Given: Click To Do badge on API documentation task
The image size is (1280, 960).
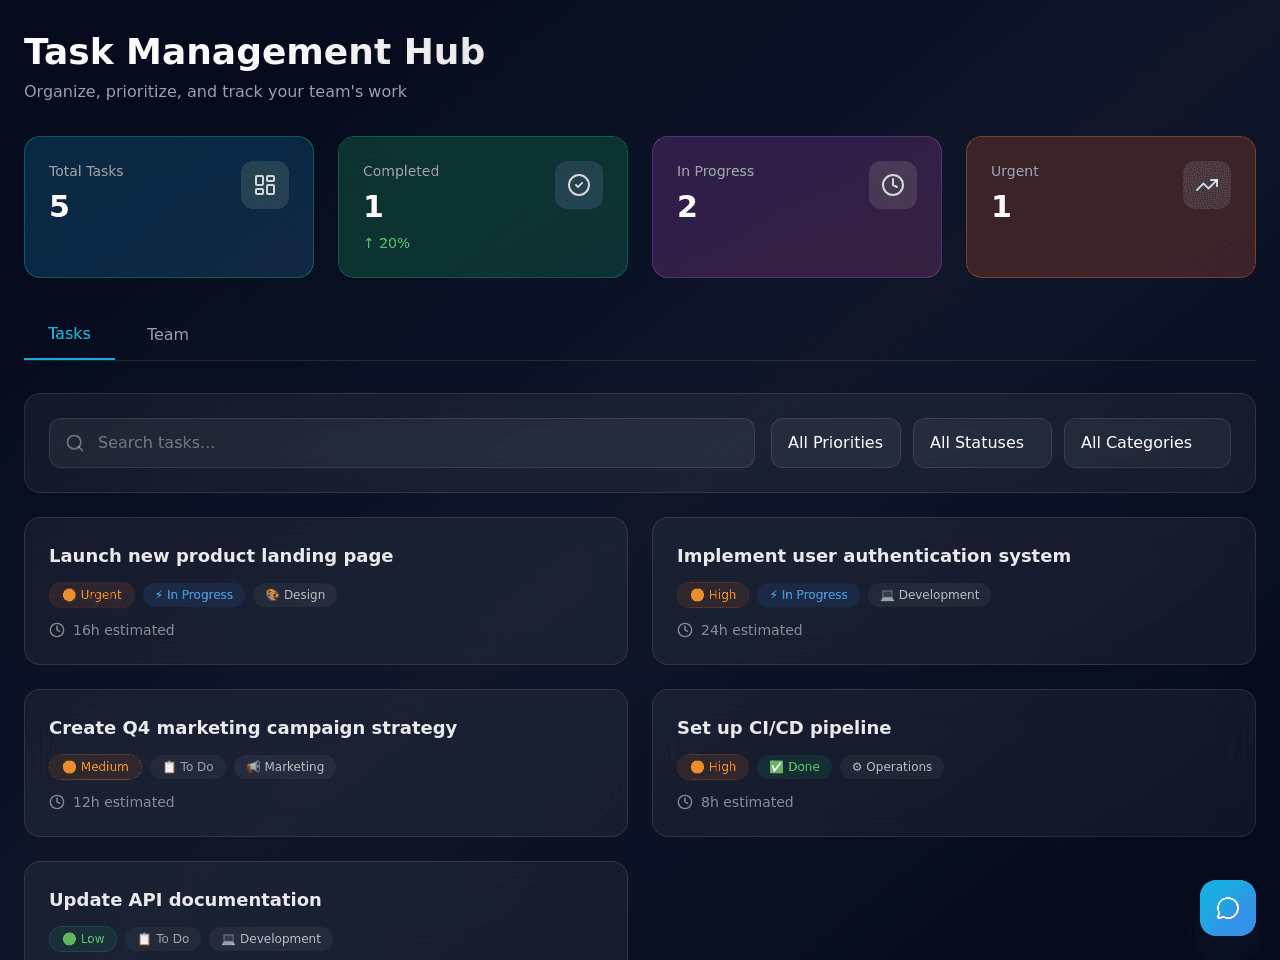Looking at the screenshot, I should [x=163, y=939].
